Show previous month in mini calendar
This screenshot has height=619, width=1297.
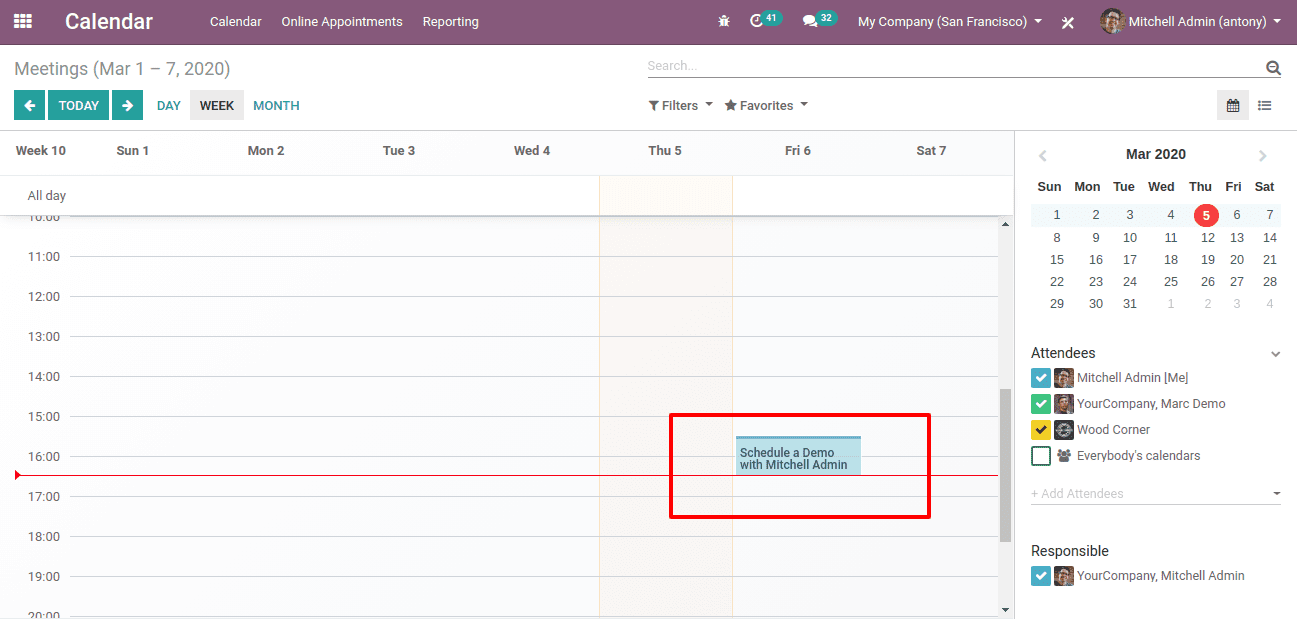[x=1043, y=155]
